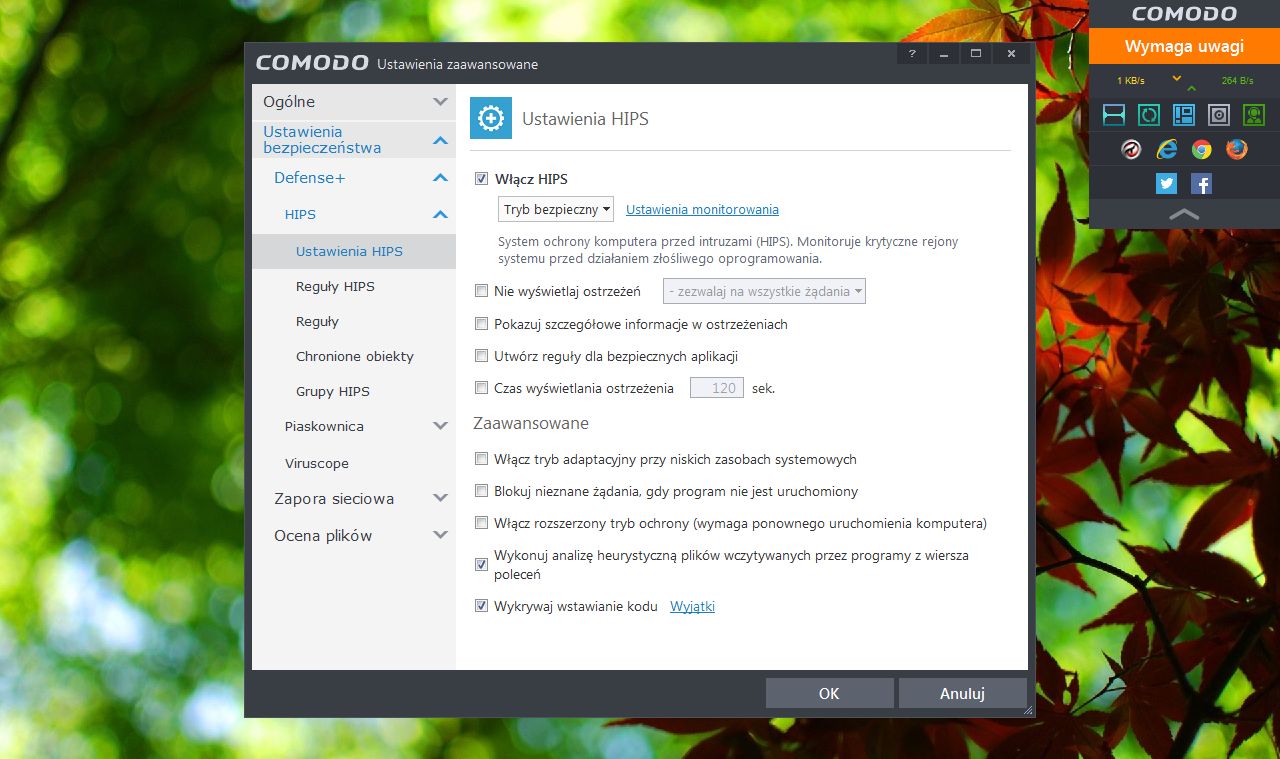The image size is (1280, 759).
Task: Expand the Zapora sieciowa section chevron
Action: (440, 498)
